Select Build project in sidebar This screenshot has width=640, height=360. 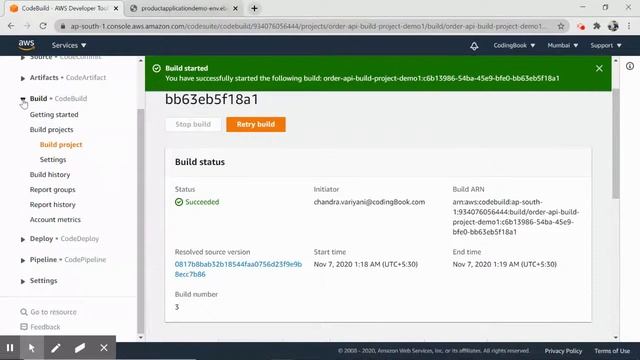click(61, 144)
